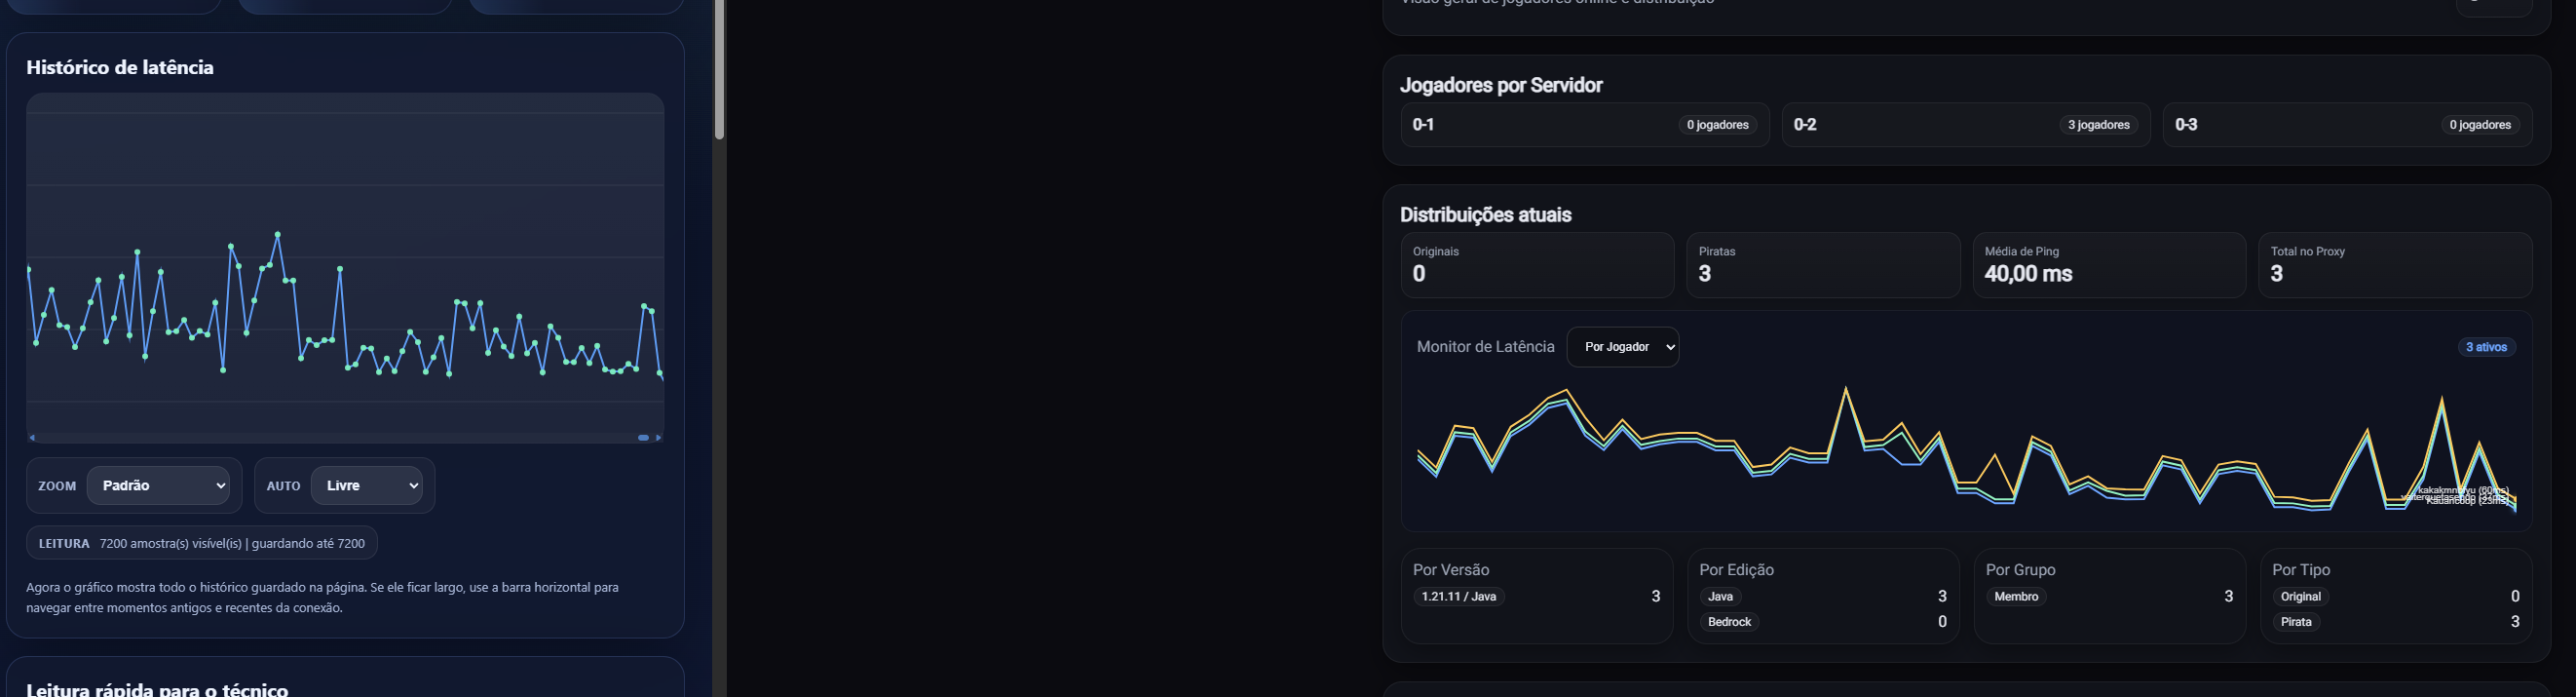Click the LEITURA samples readout badge
Image resolution: width=2576 pixels, height=697 pixels.
point(202,544)
